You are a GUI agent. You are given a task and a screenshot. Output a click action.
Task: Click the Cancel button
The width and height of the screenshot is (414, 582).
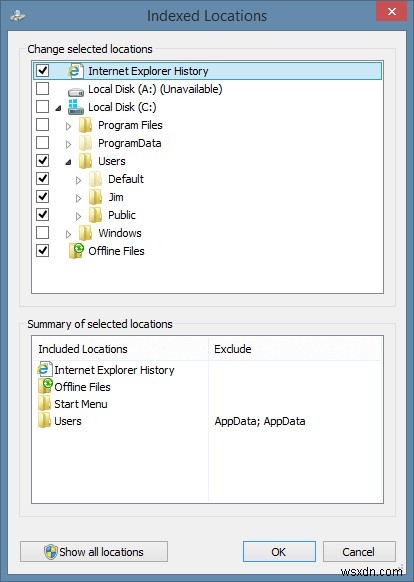(359, 552)
